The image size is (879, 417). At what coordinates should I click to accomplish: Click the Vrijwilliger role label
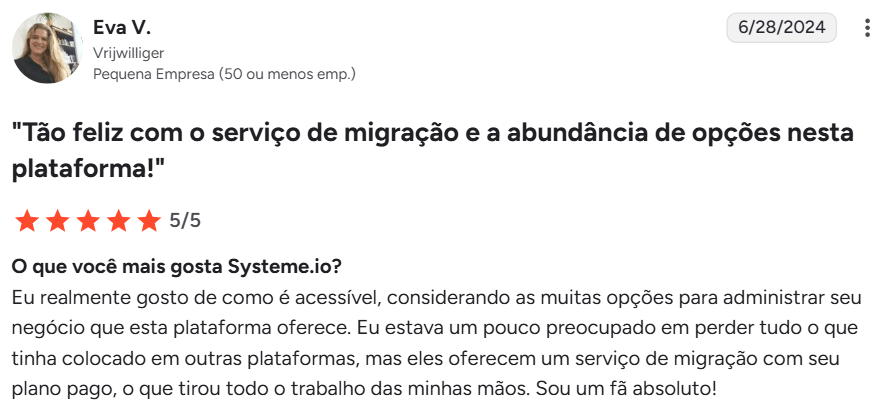click(128, 52)
